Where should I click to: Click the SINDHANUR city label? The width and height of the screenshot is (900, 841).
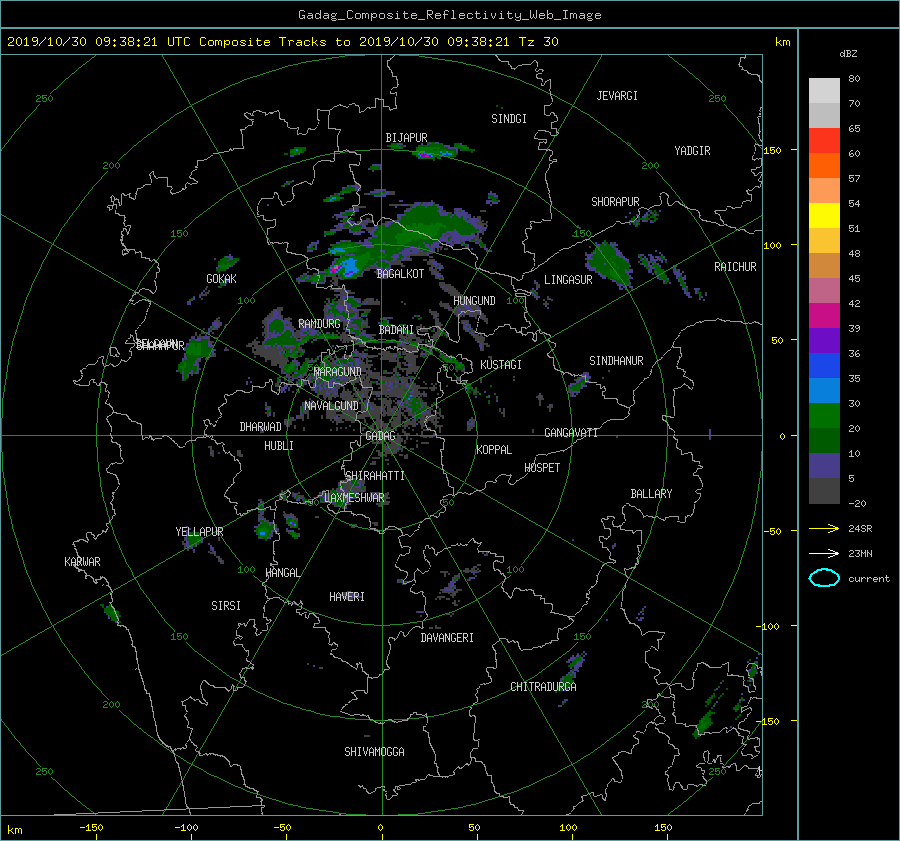coord(616,361)
